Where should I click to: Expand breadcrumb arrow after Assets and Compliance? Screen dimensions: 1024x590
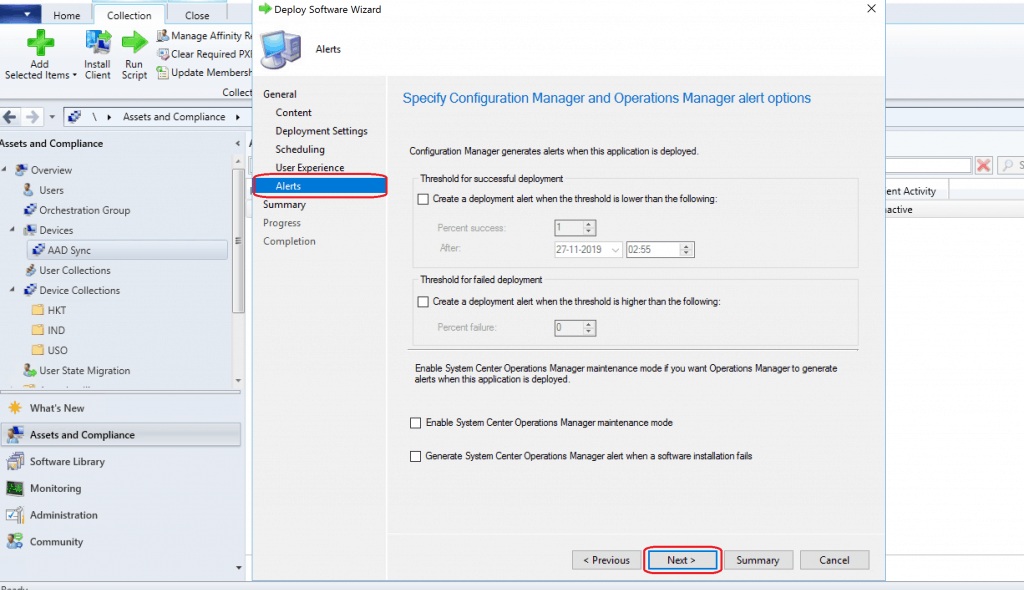click(x=238, y=117)
